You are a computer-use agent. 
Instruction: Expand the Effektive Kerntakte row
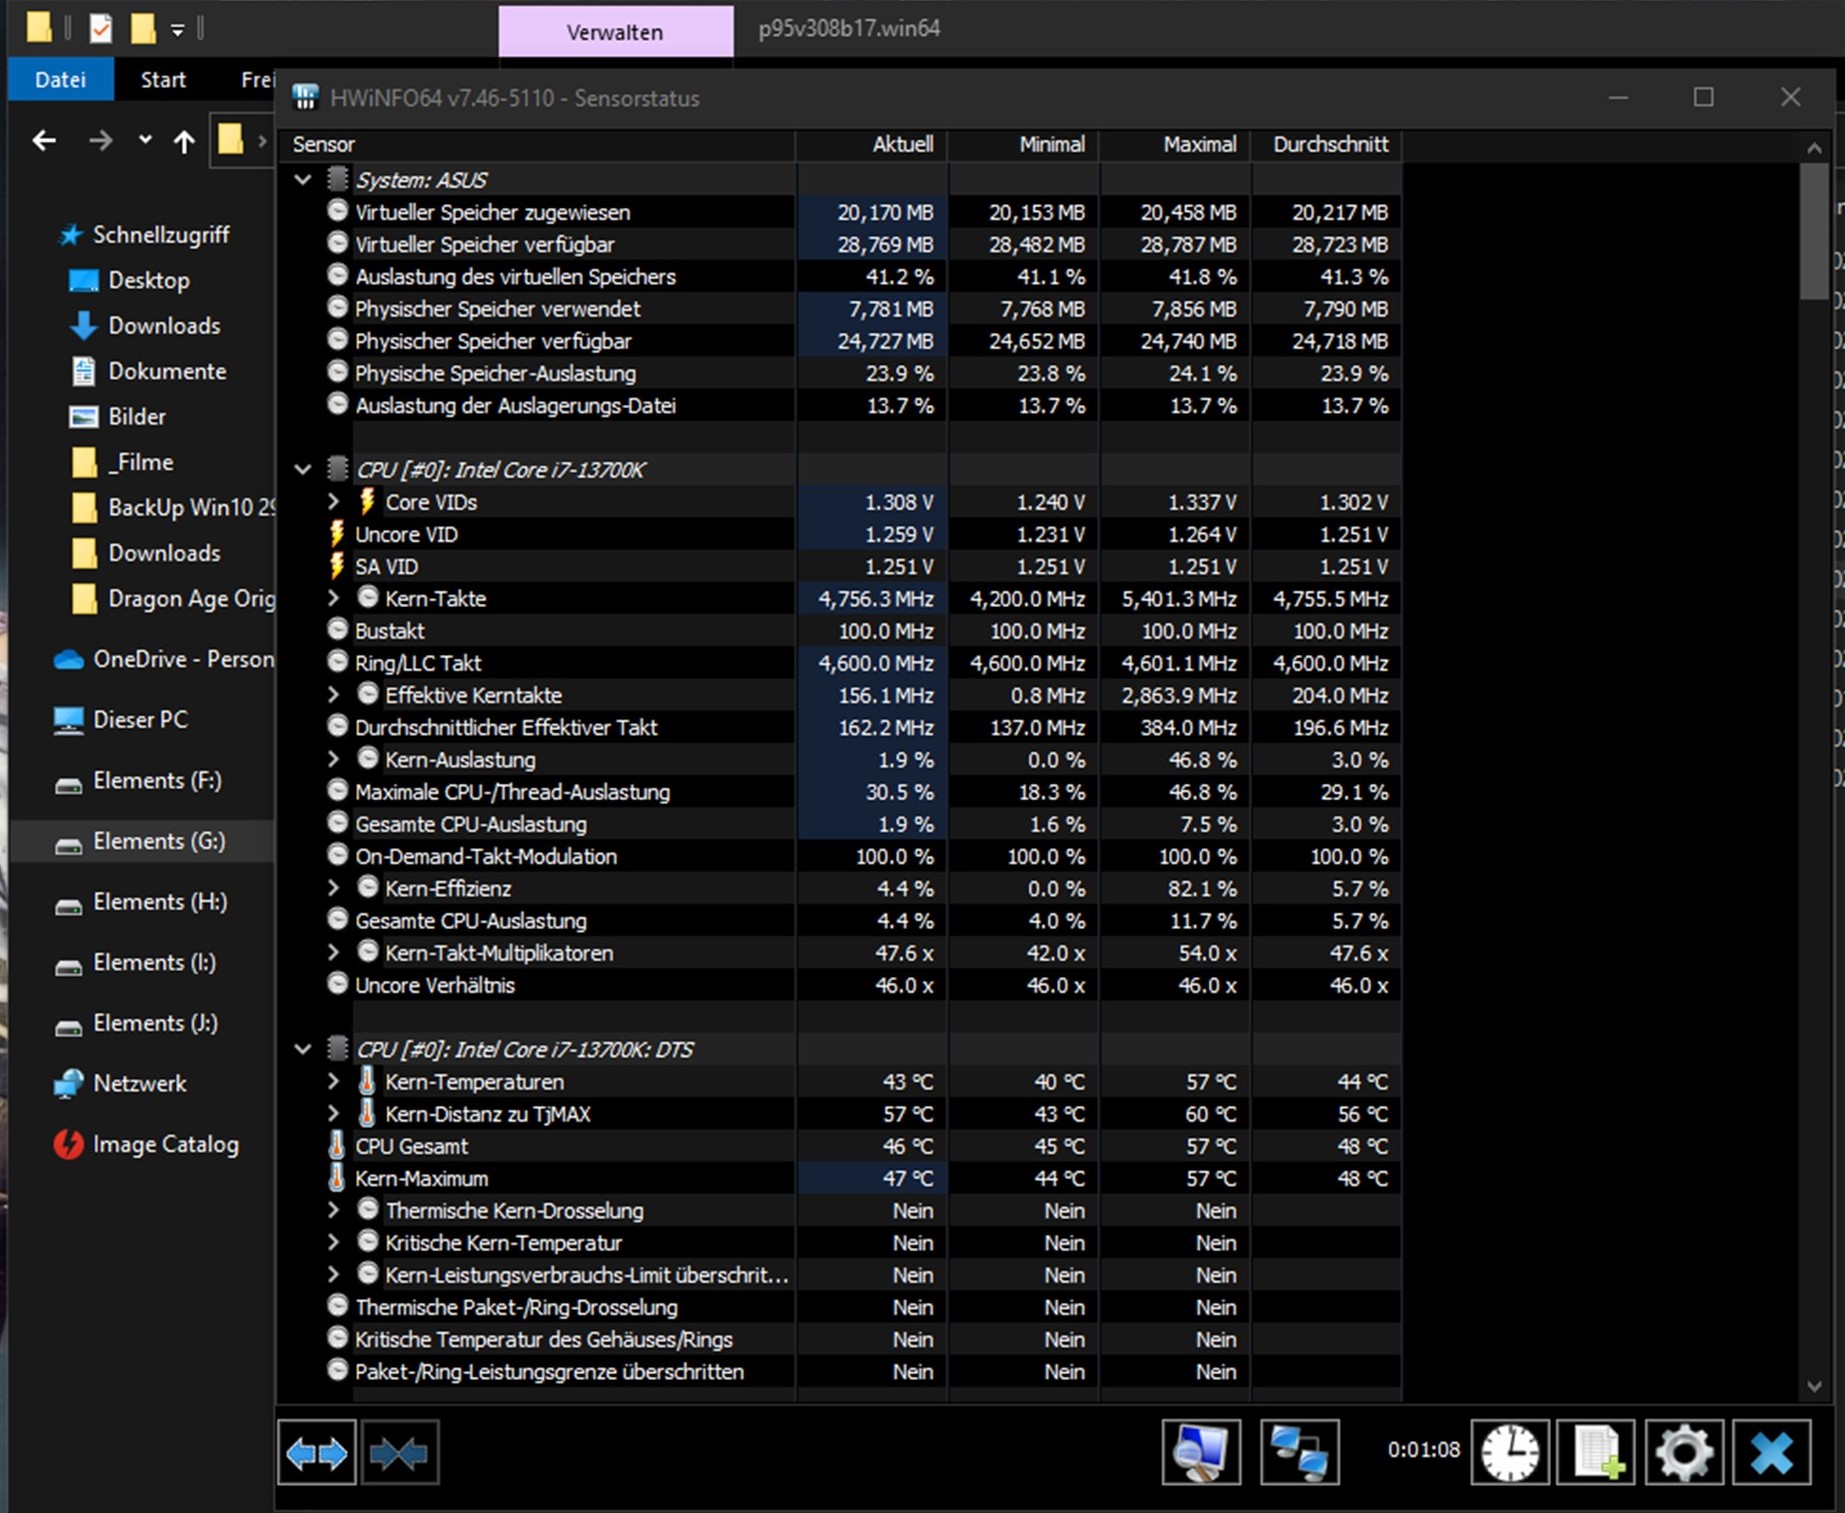click(x=334, y=694)
